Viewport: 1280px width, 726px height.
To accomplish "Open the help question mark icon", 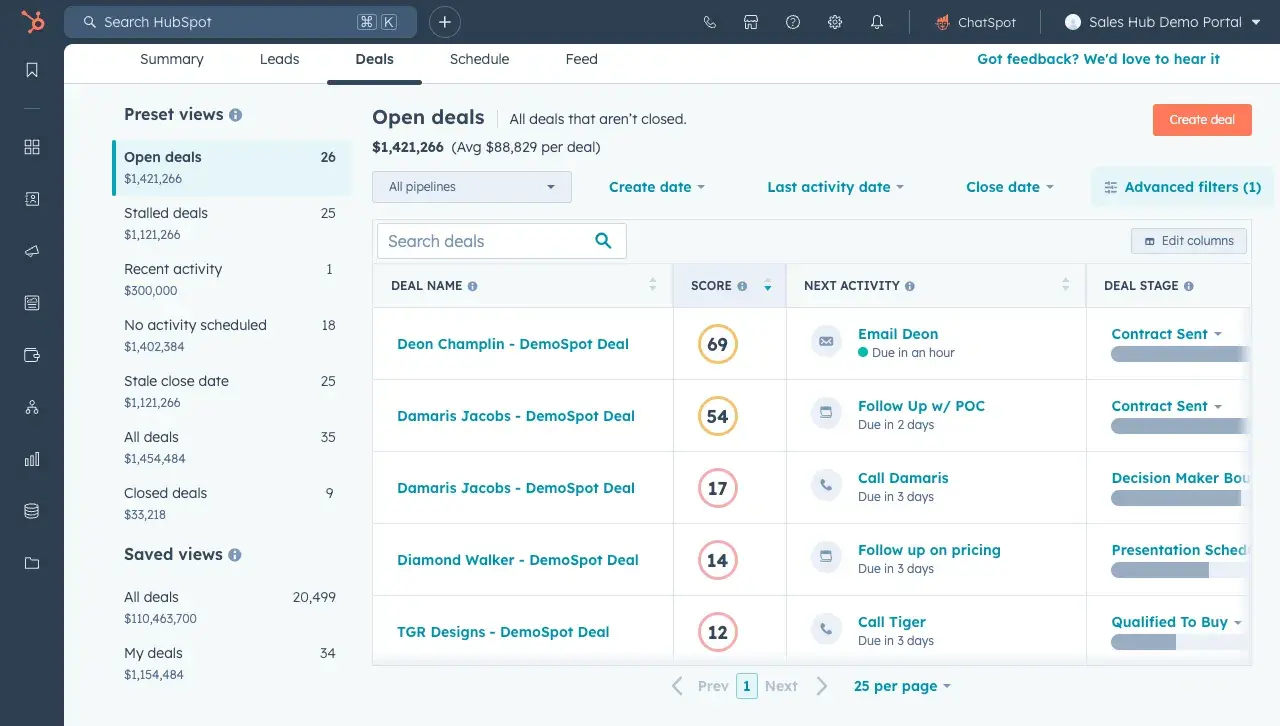I will point(793,22).
